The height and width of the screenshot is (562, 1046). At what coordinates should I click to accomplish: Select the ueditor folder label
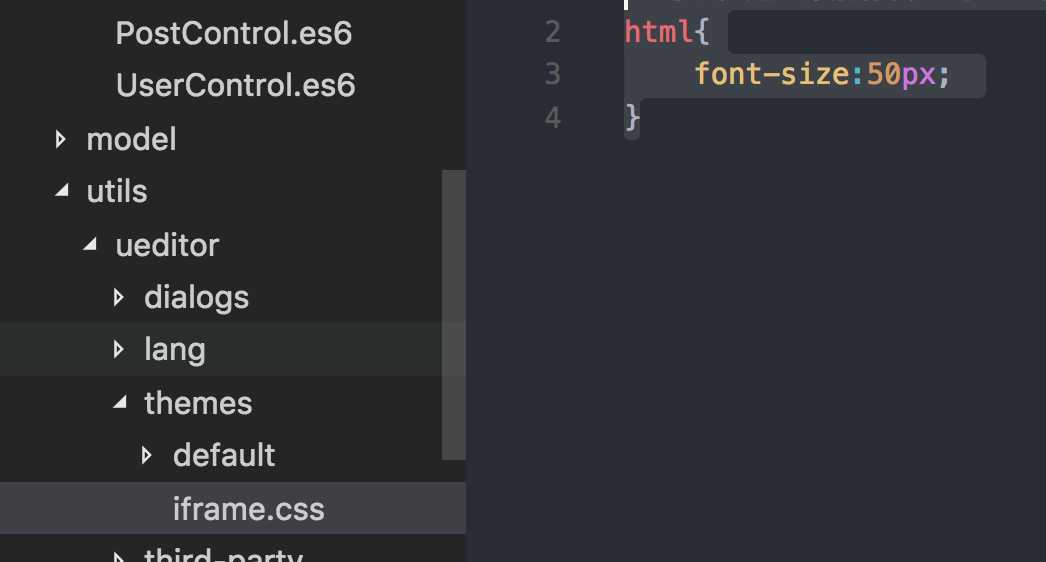click(x=167, y=245)
